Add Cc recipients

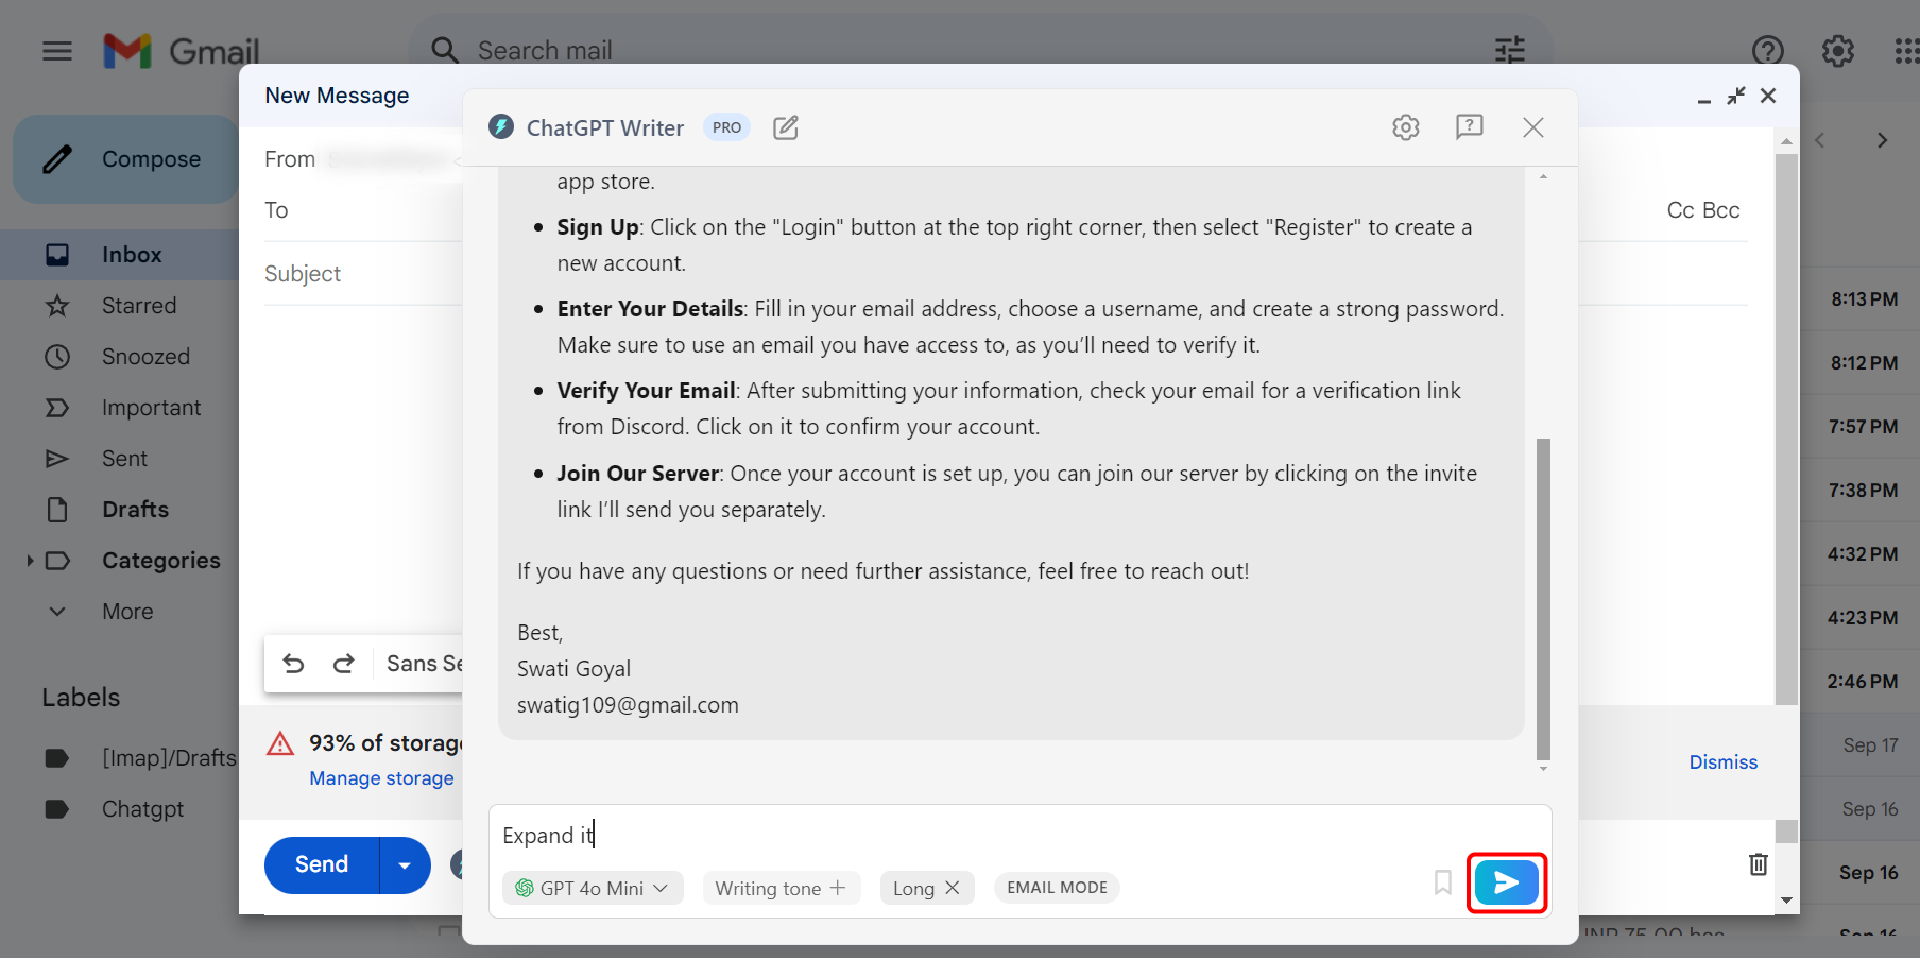pos(1680,210)
